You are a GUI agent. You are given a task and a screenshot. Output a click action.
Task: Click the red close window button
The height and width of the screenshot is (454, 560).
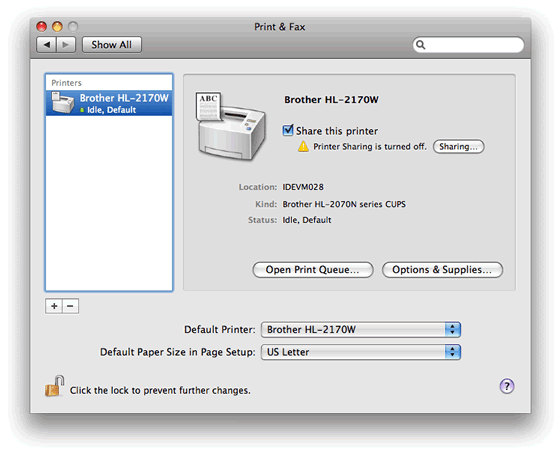pyautogui.click(x=42, y=26)
